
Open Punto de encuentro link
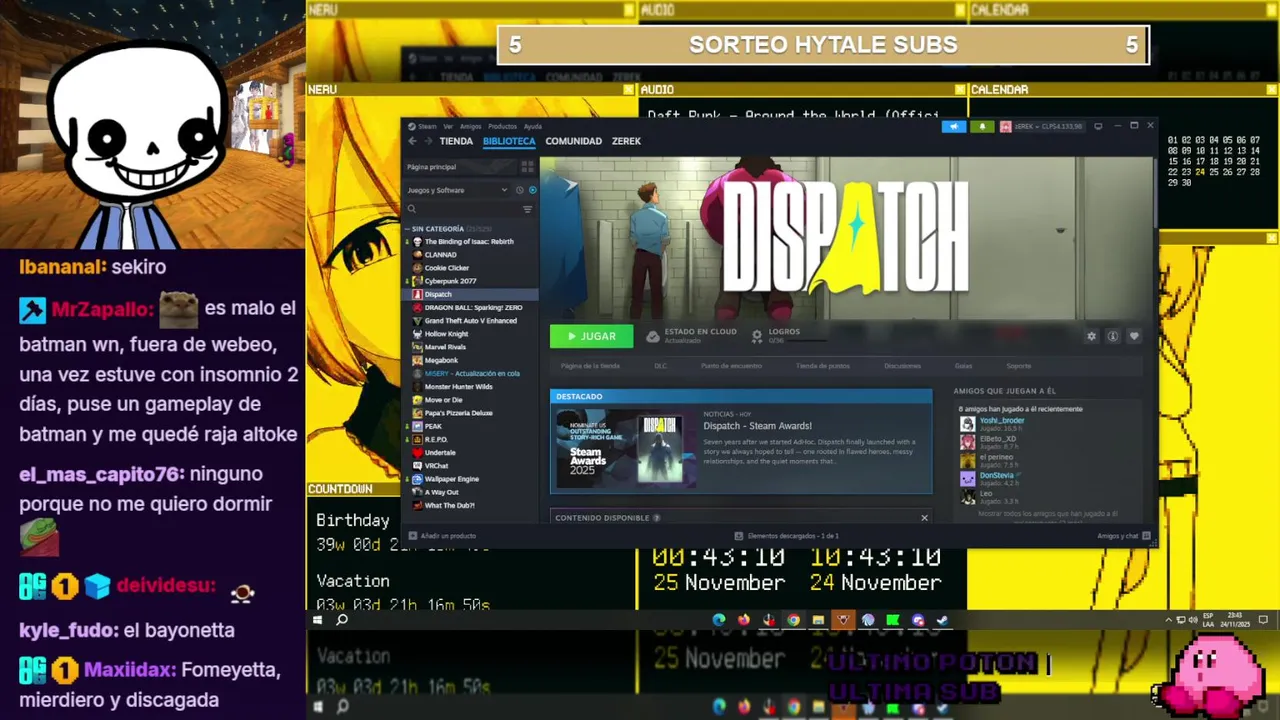click(731, 366)
